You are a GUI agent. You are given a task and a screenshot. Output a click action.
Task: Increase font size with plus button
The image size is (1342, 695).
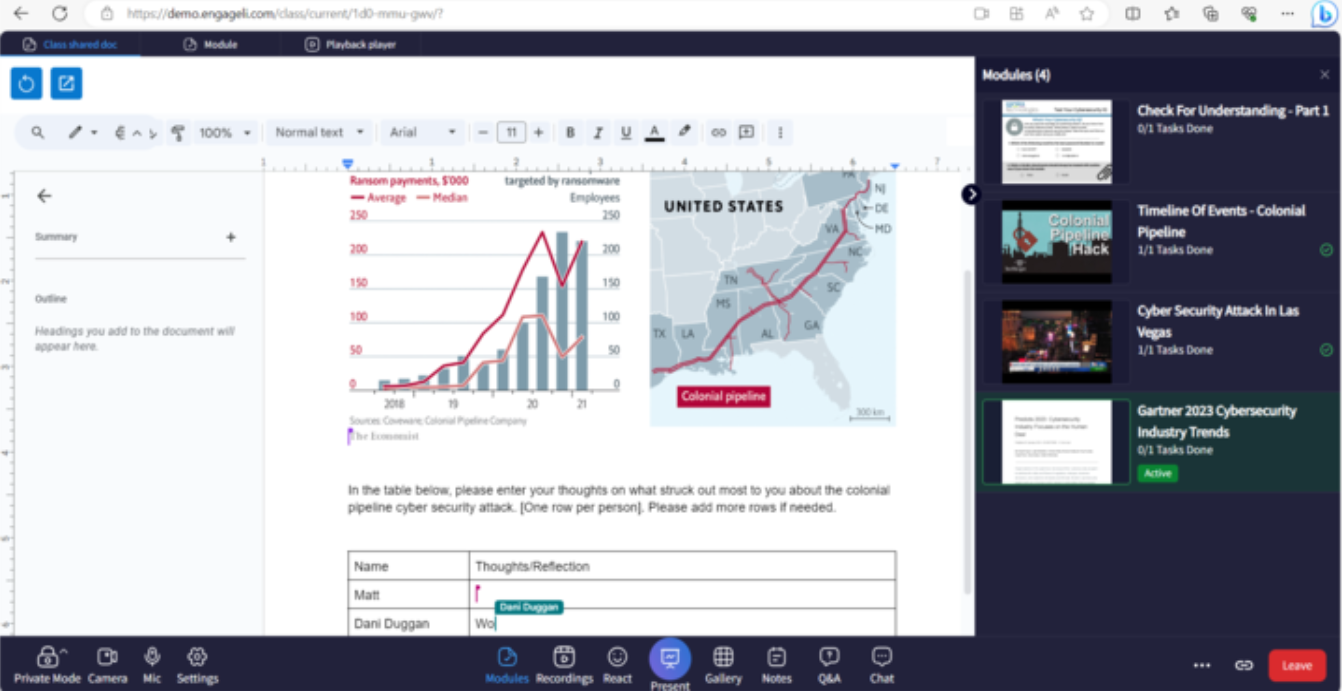[538, 132]
